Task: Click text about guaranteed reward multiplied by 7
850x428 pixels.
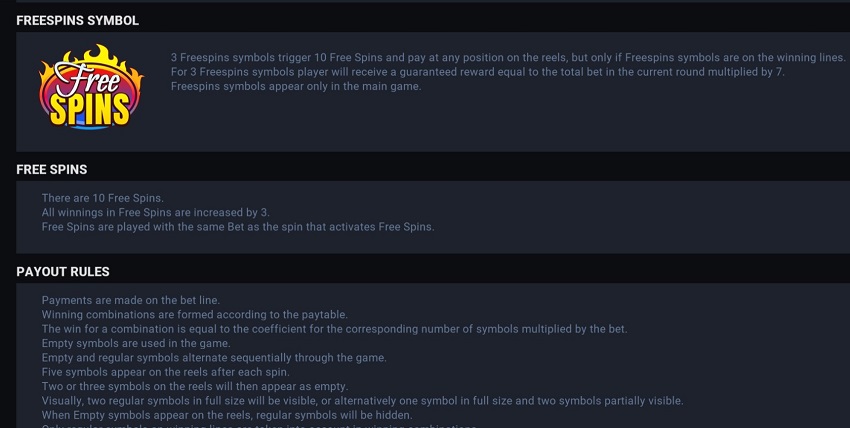Action: (478, 72)
